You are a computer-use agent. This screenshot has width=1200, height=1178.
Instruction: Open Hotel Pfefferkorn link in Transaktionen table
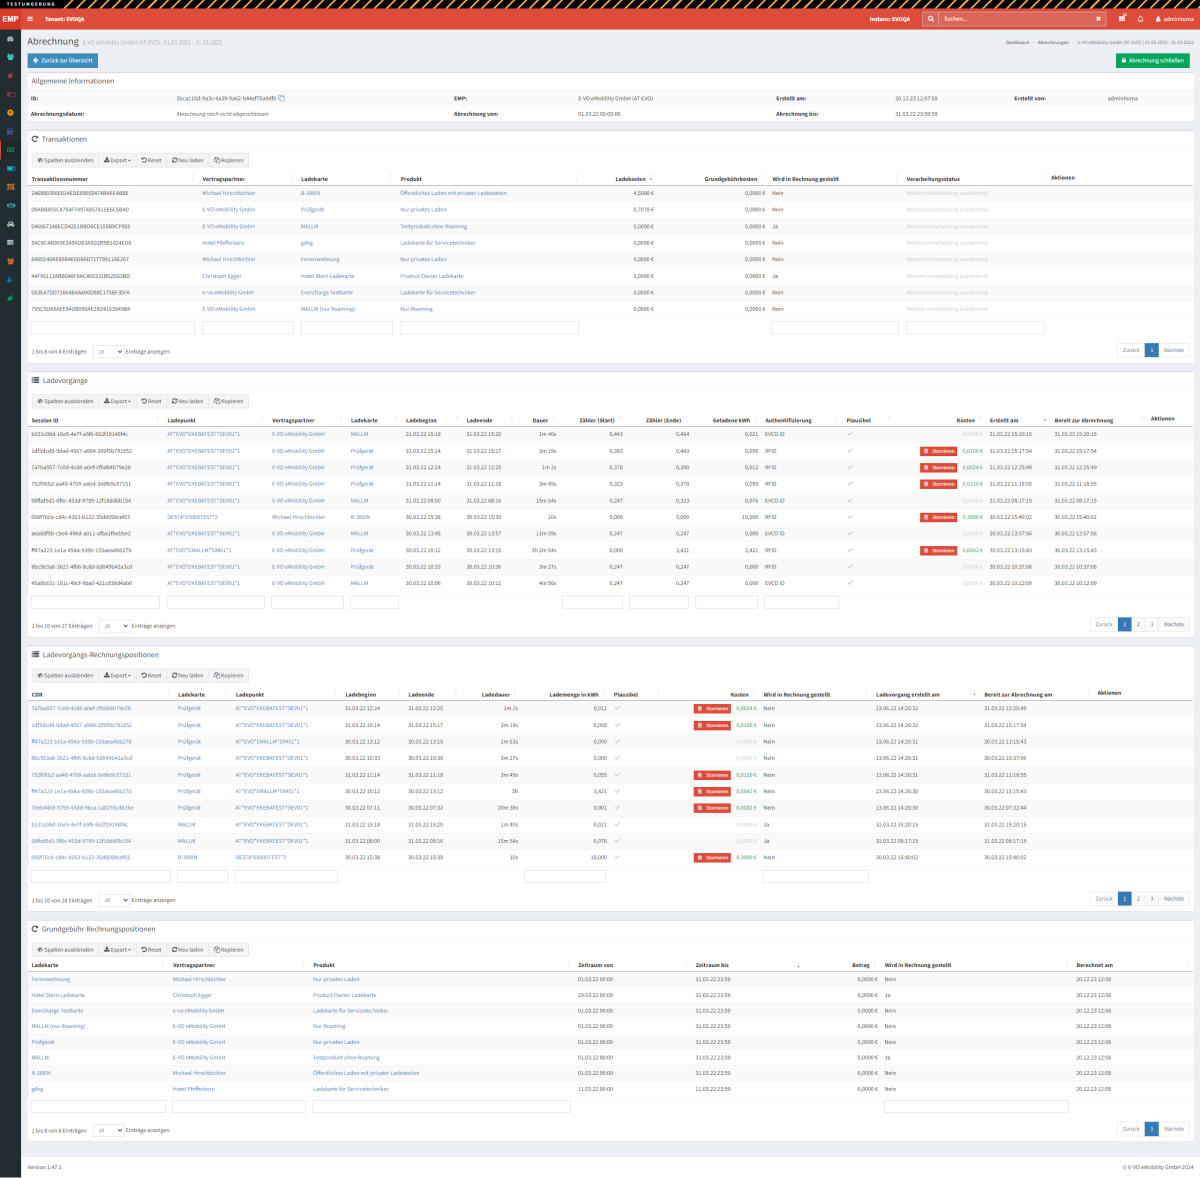(223, 243)
